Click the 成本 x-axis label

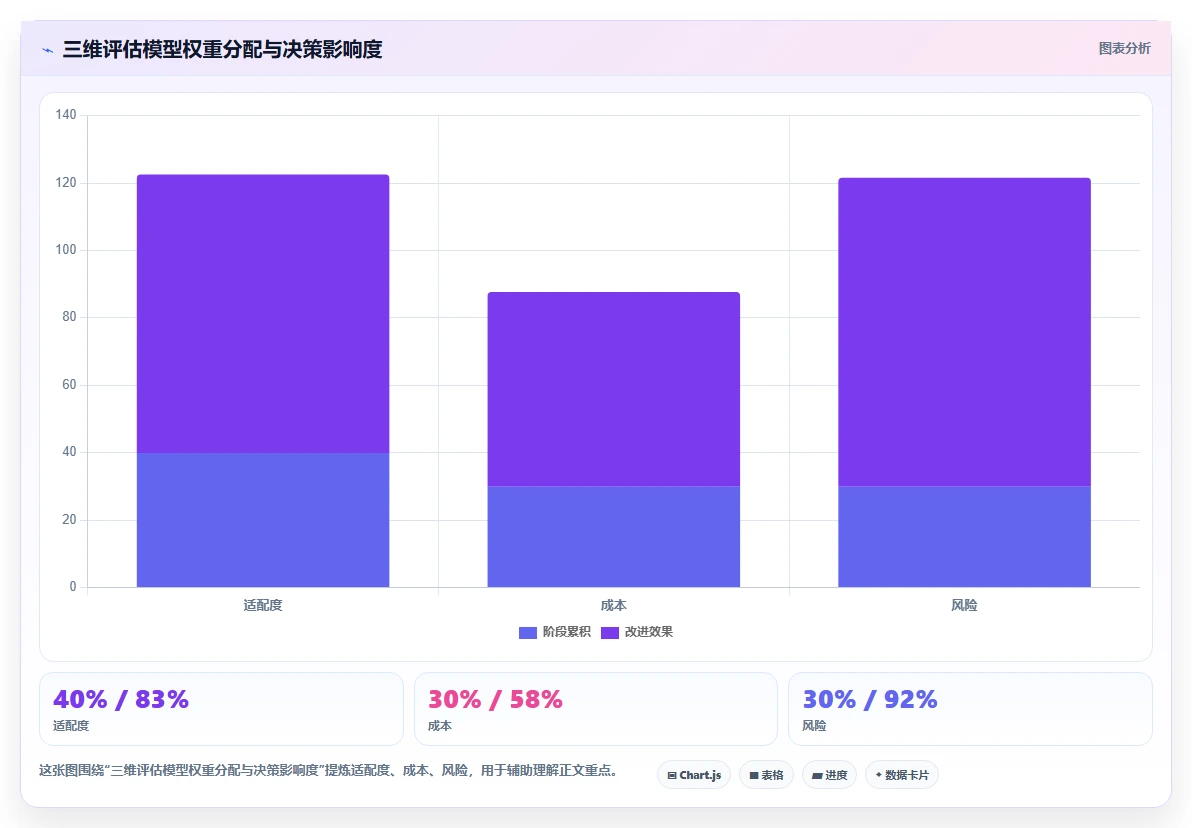[x=613, y=605]
